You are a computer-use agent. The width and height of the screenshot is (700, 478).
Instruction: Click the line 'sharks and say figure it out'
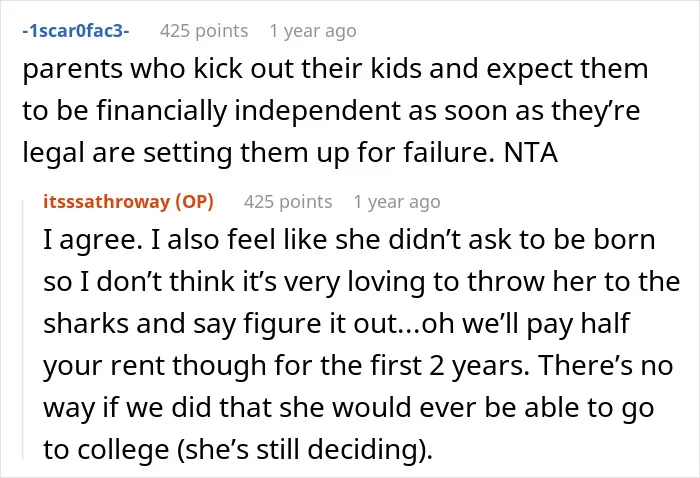click(x=336, y=323)
